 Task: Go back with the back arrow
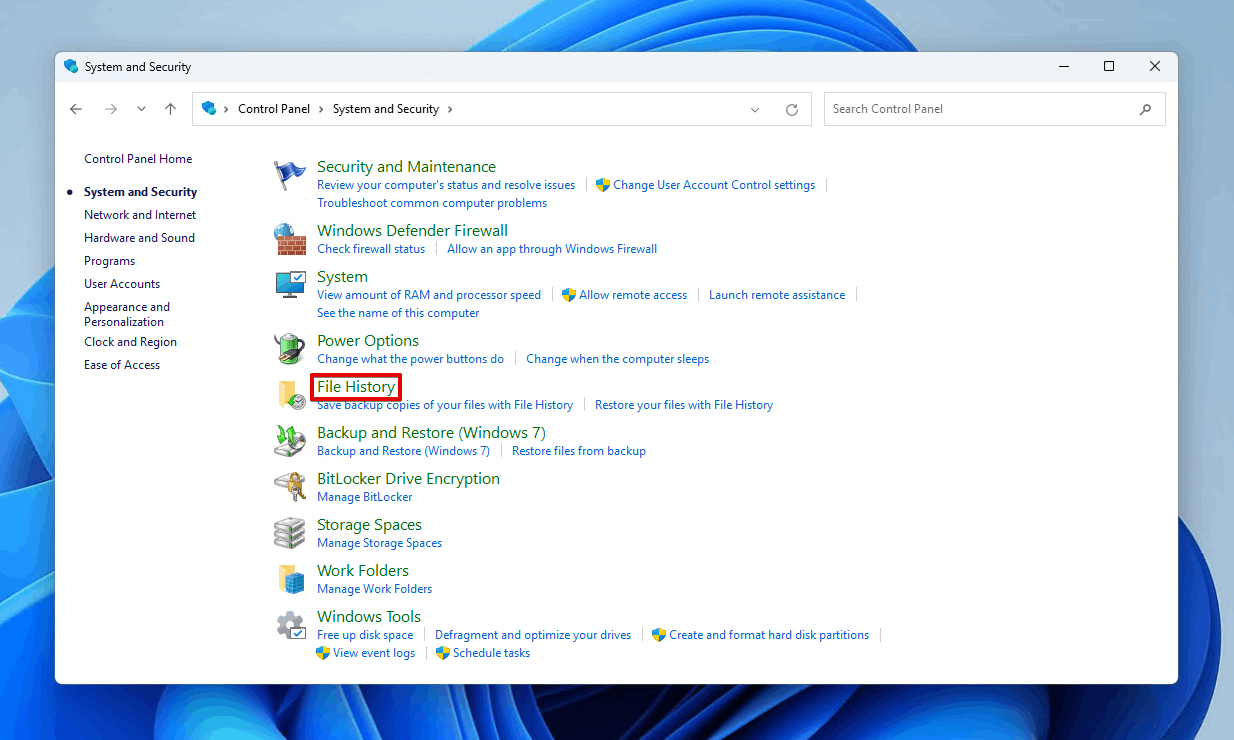click(76, 109)
